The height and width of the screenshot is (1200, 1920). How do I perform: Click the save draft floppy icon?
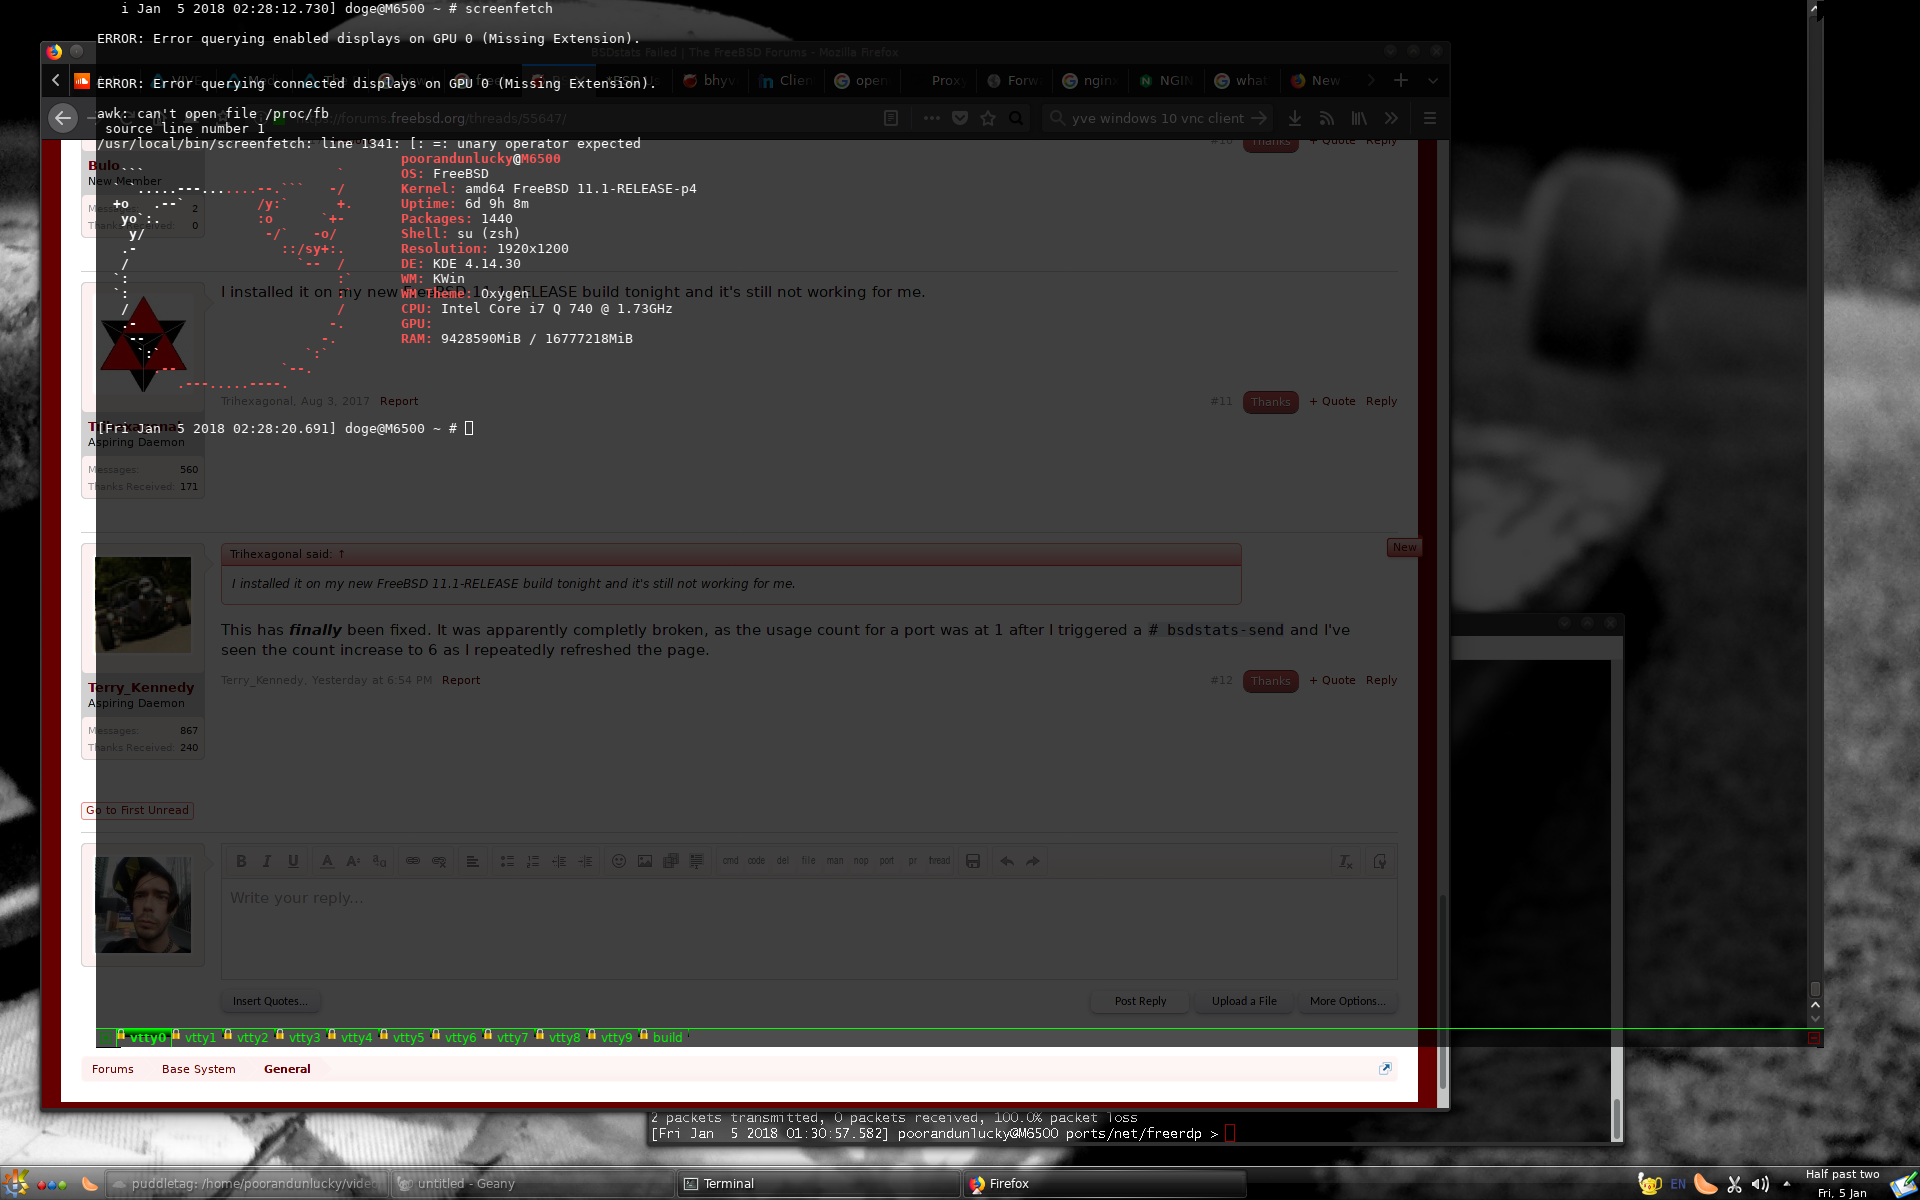pos(972,861)
